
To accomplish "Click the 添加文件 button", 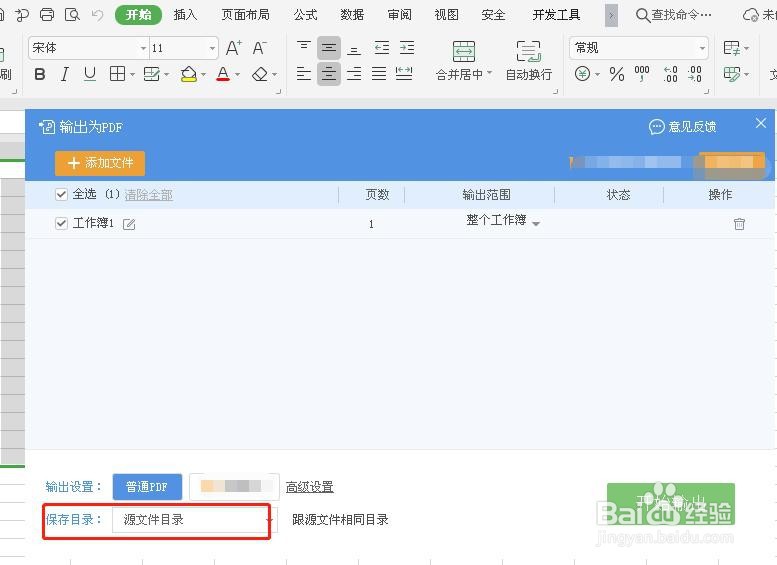I will [100, 163].
